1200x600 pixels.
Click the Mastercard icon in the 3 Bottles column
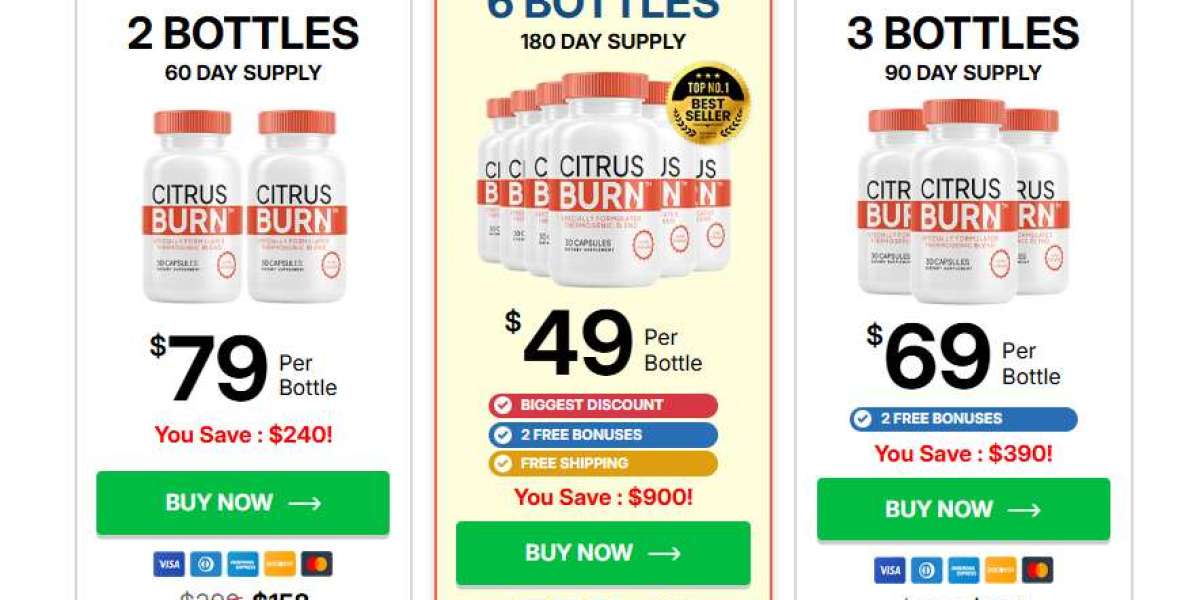coord(1037,570)
